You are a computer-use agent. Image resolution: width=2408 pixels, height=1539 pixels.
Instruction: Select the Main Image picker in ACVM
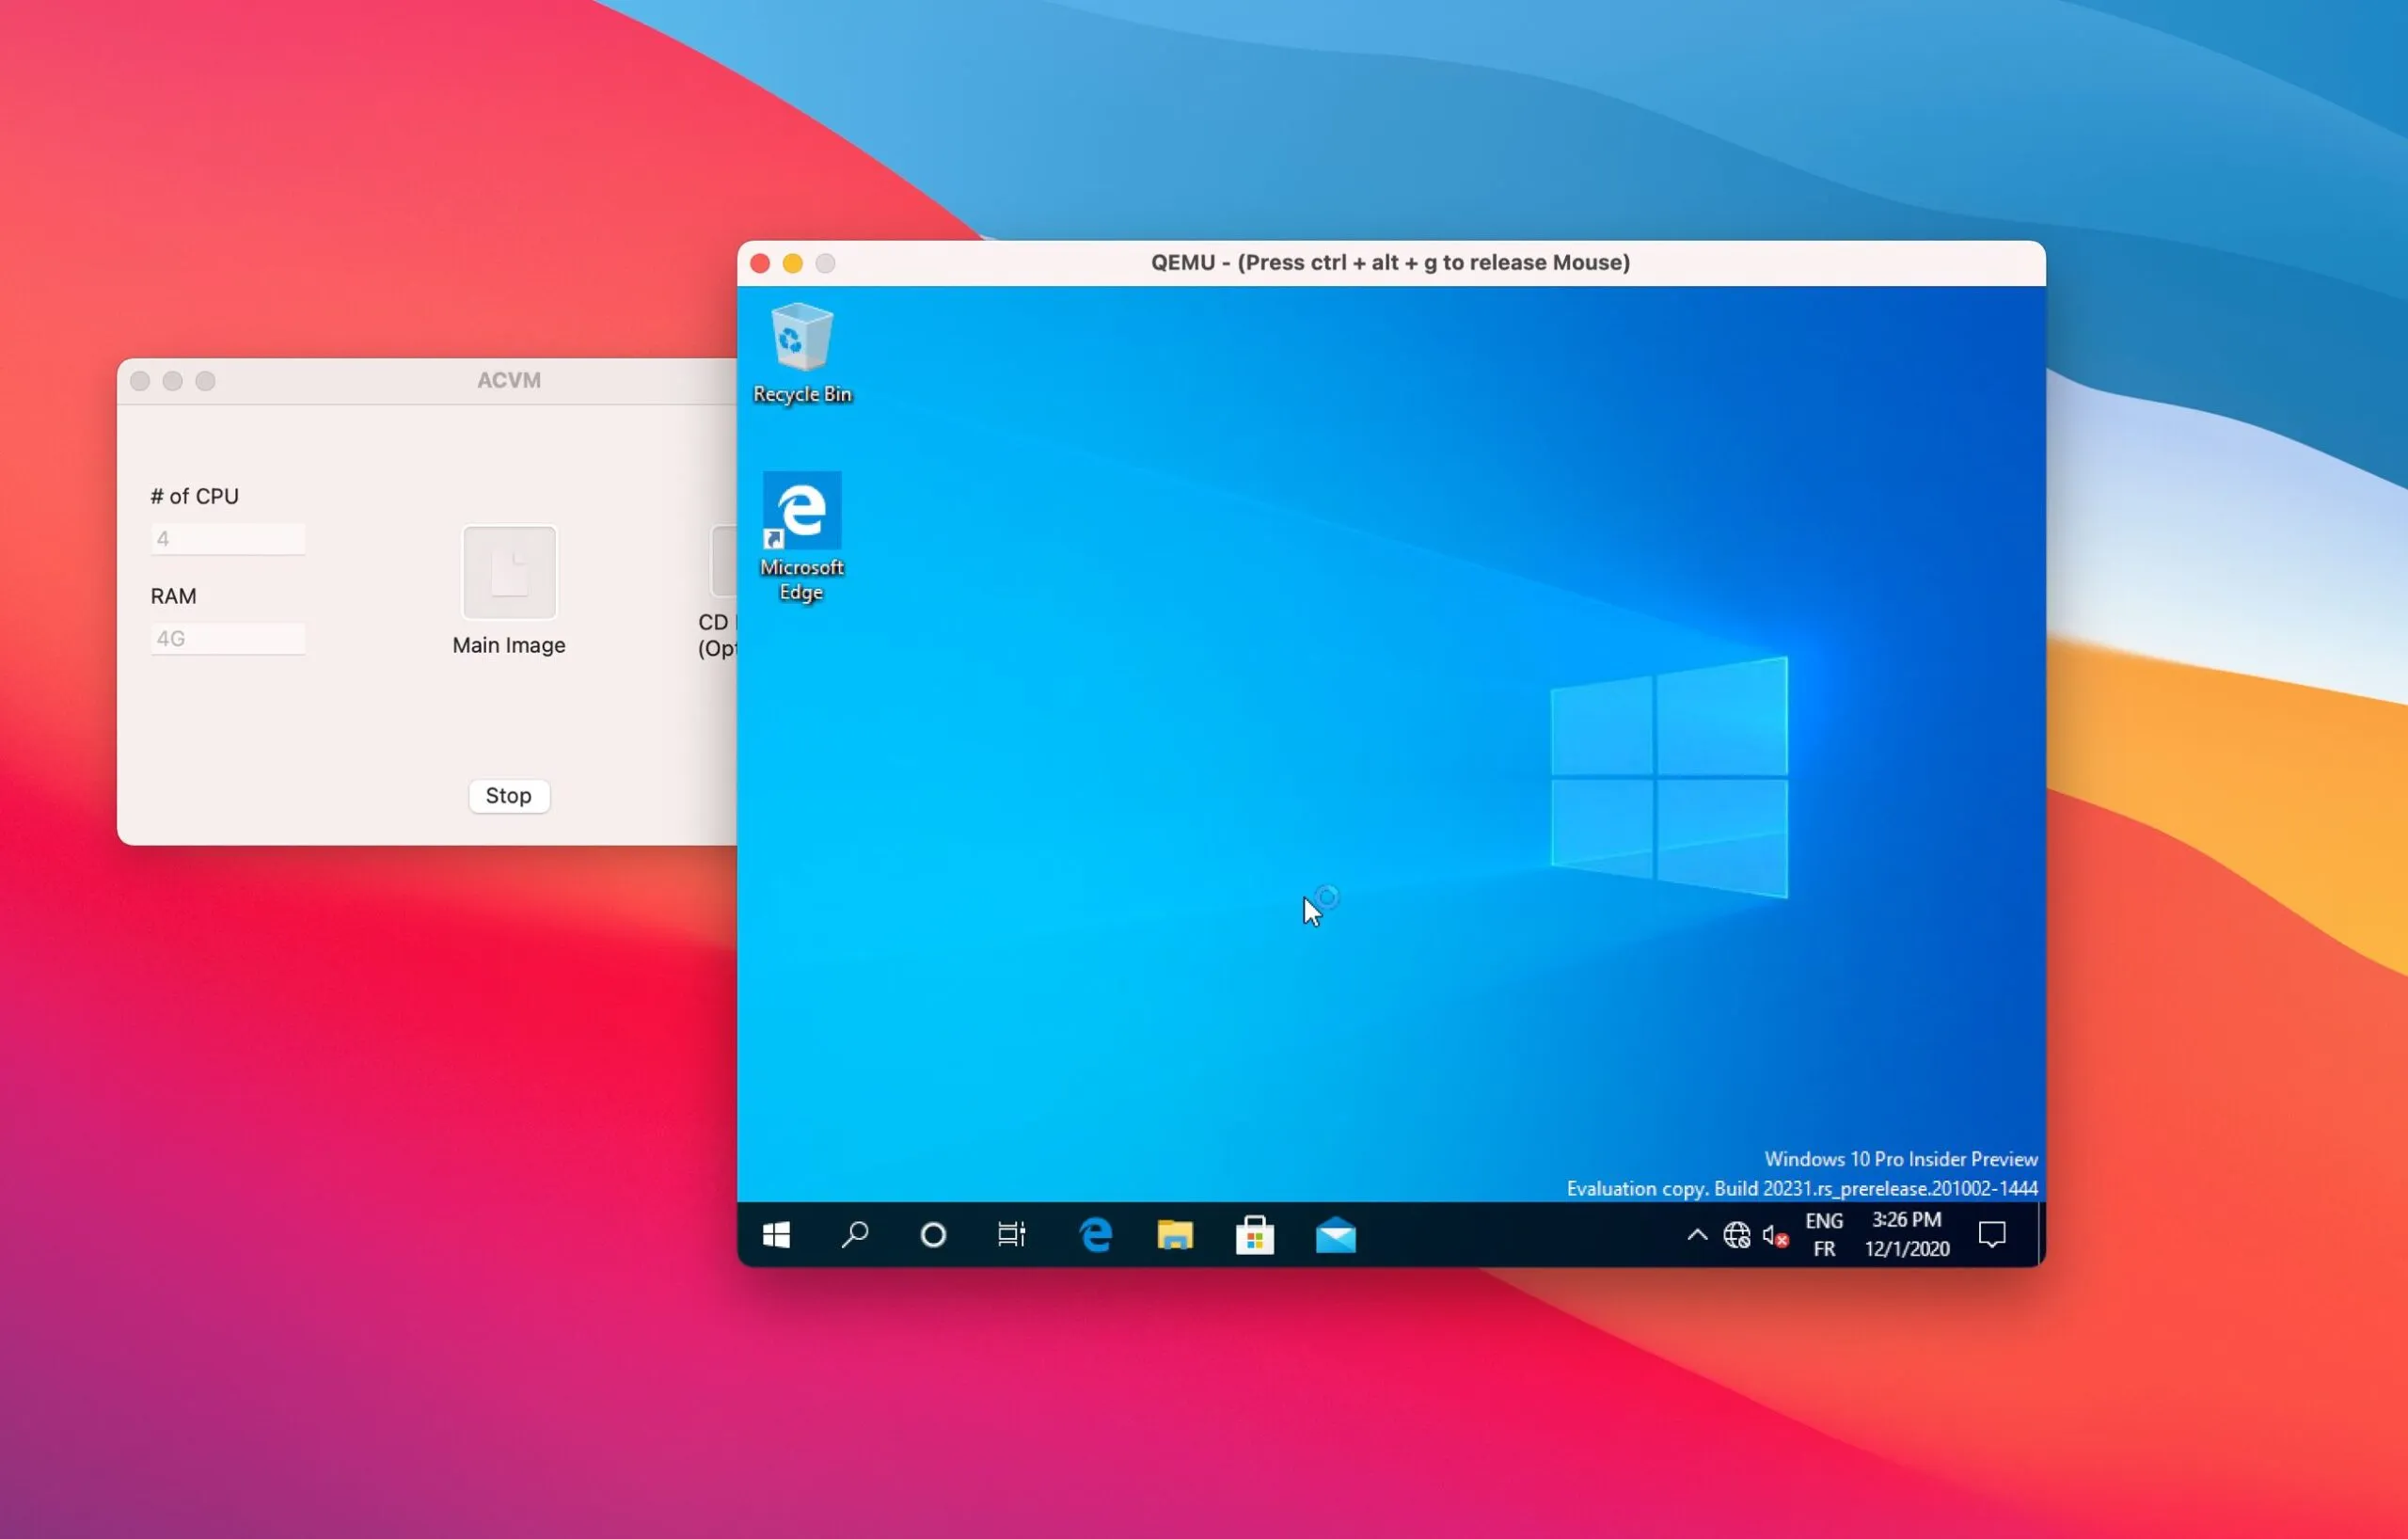tap(508, 572)
